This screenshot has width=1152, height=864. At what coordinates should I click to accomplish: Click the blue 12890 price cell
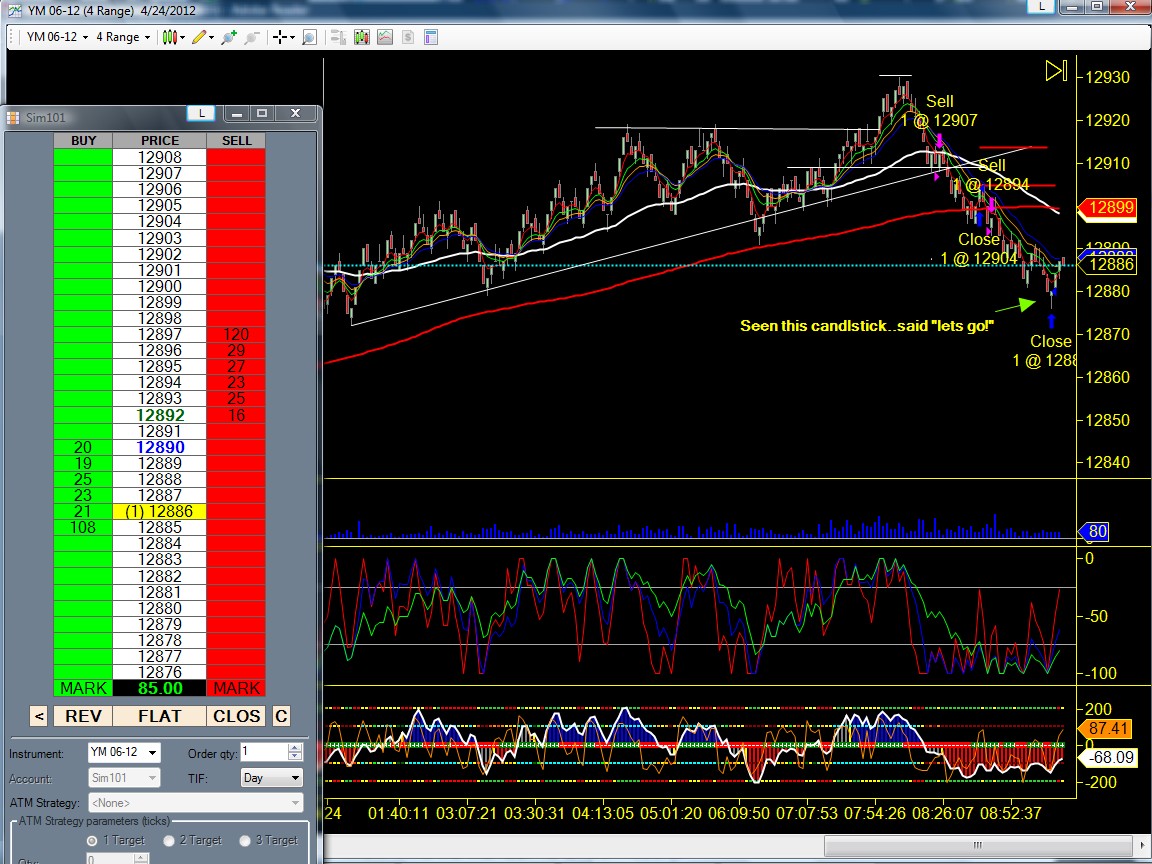coord(159,447)
